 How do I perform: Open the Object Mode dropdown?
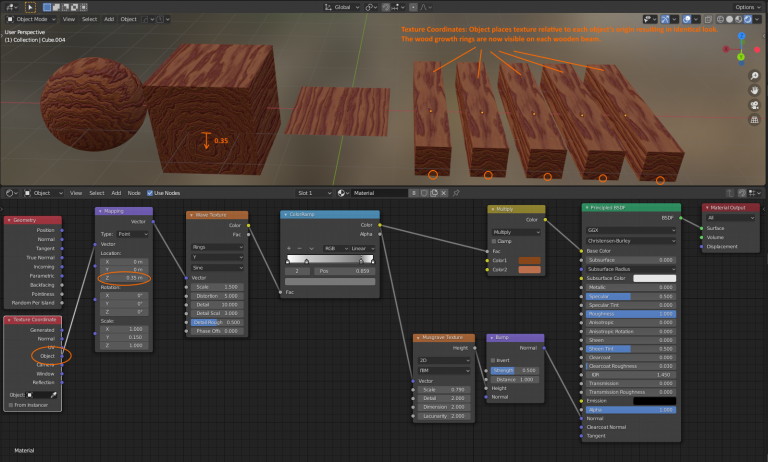(32, 19)
